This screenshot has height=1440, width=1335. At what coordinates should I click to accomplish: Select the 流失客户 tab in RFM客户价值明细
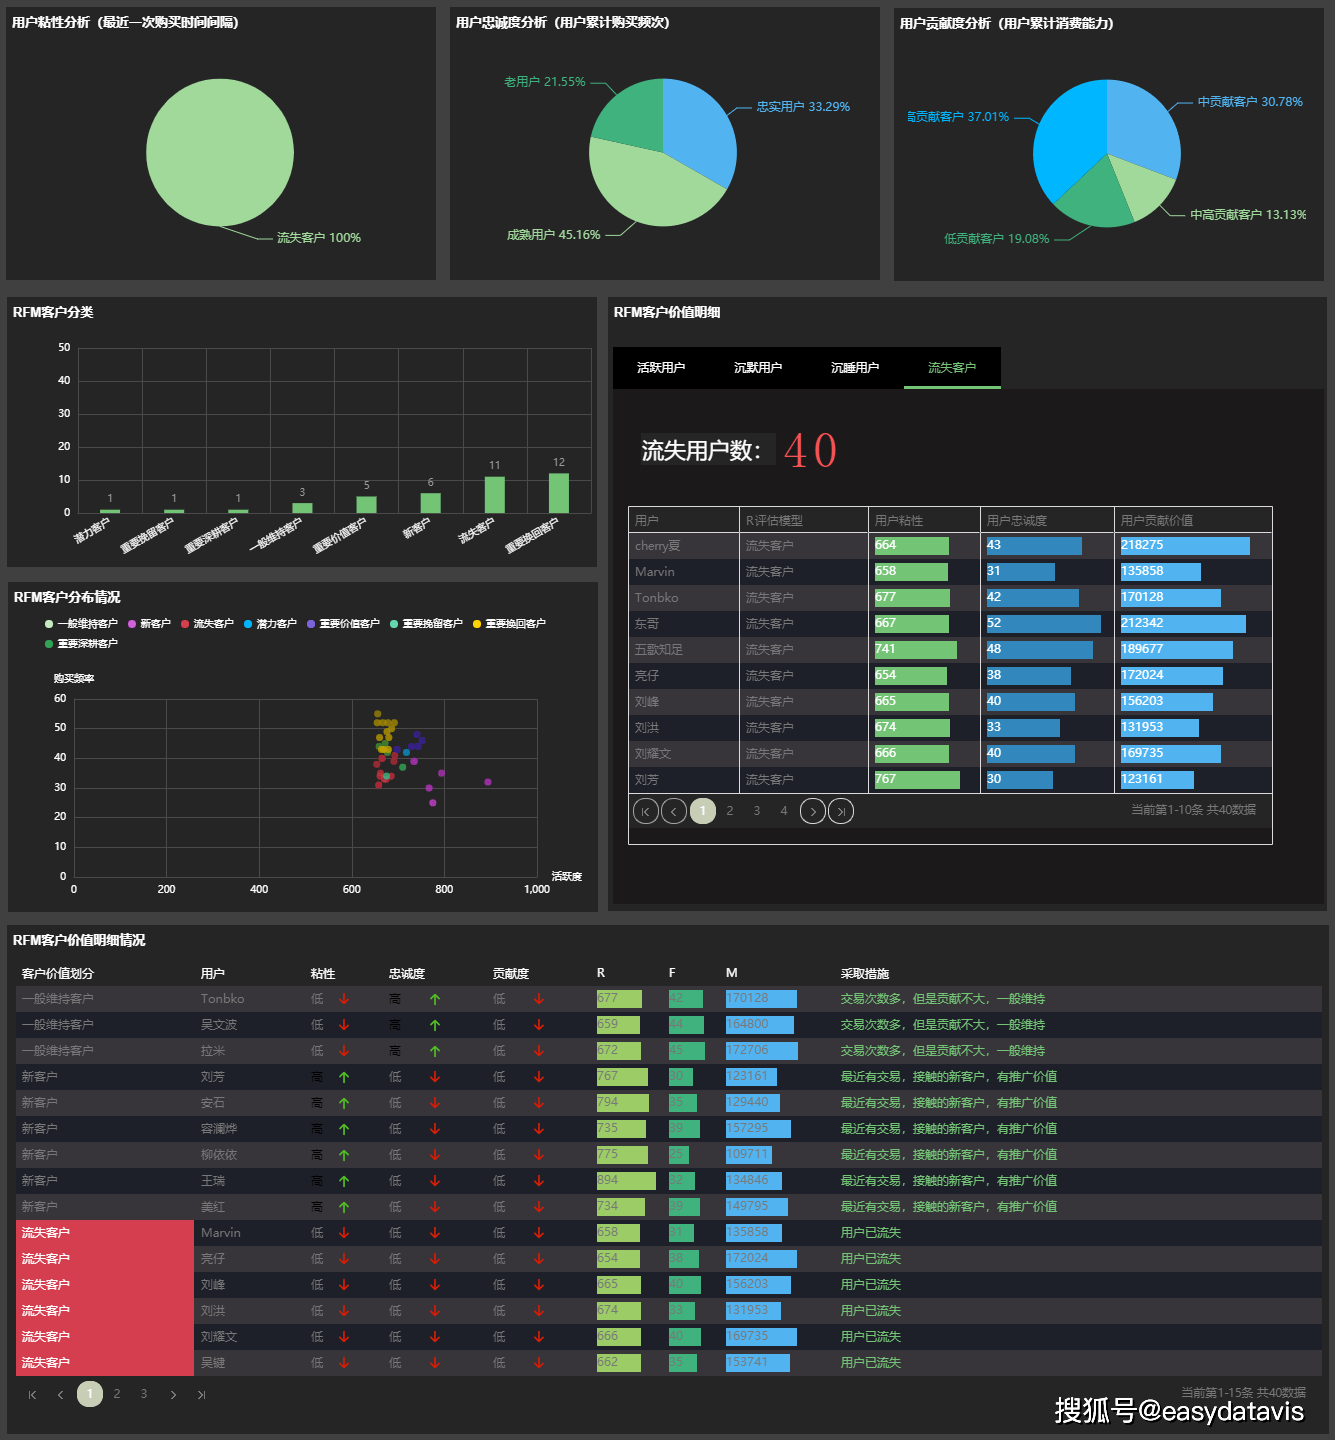coord(952,368)
